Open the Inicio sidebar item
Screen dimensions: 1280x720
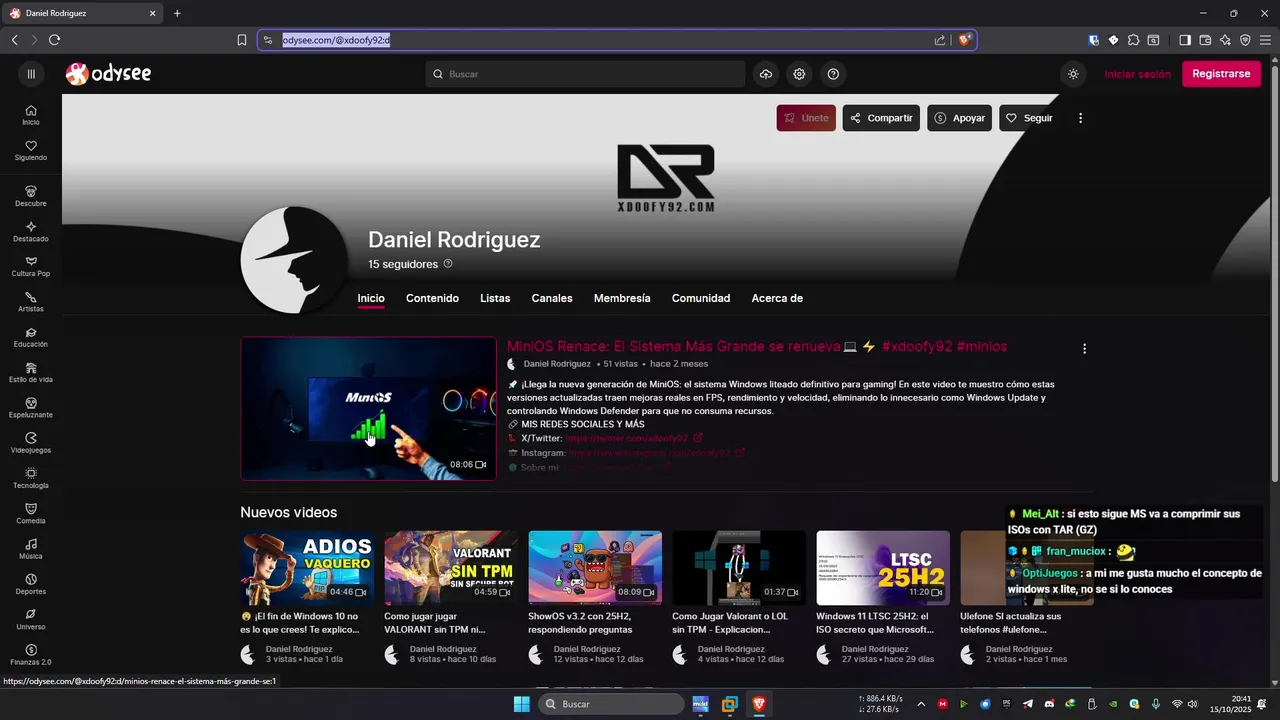31,115
